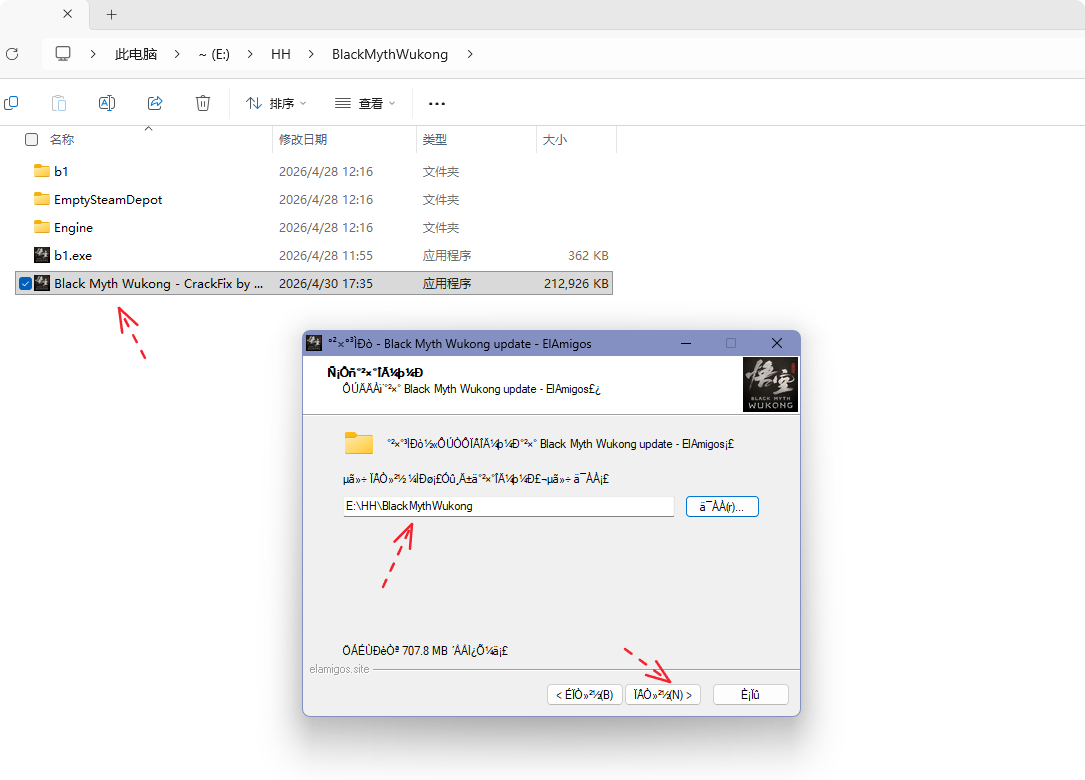Click the copy icon in the toolbar
The width and height of the screenshot is (1085, 780).
pyautogui.click(x=11, y=103)
